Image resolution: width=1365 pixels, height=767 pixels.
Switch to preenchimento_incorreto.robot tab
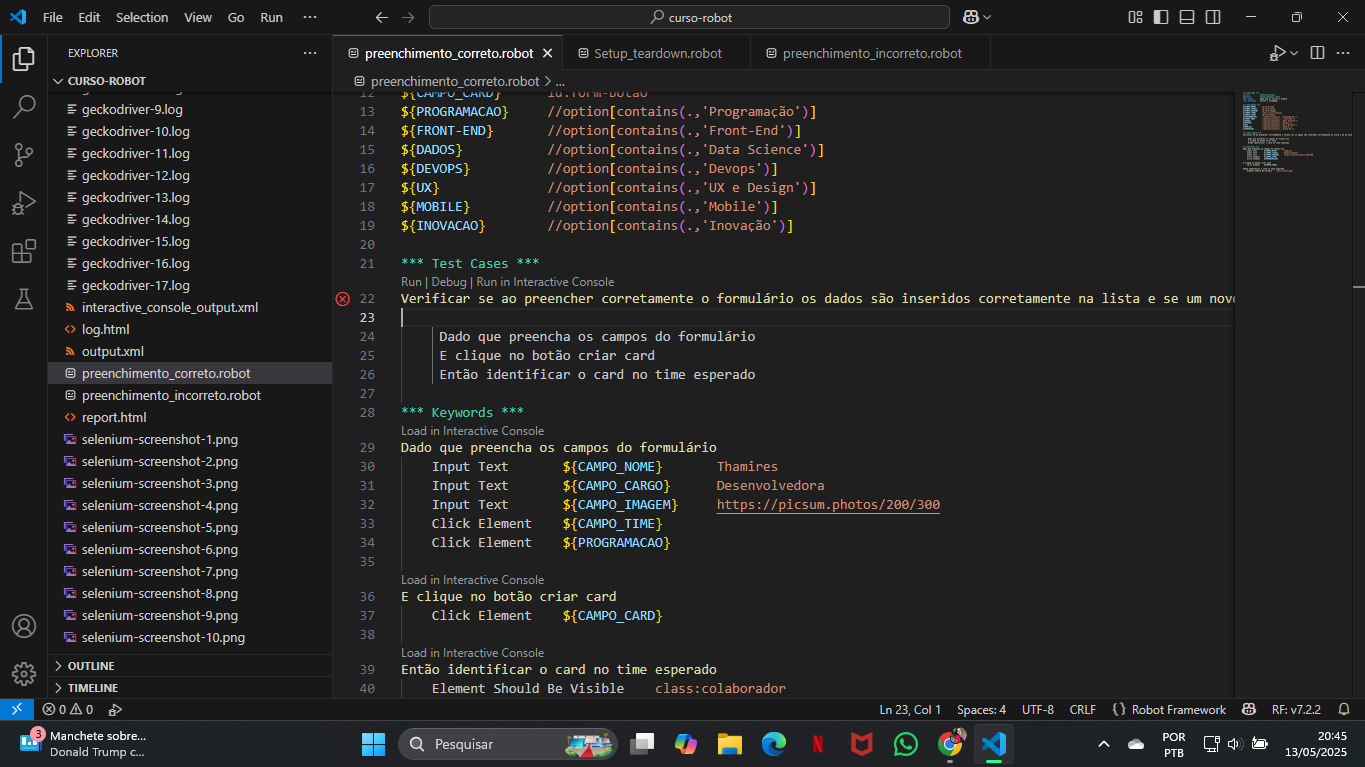click(872, 53)
